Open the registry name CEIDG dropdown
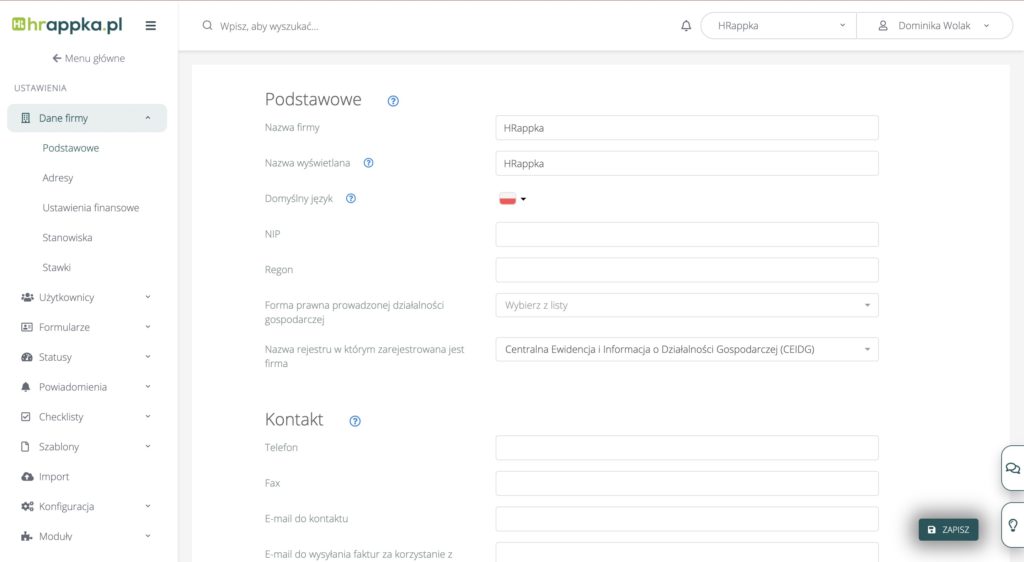Image resolution: width=1024 pixels, height=562 pixels. click(686, 349)
